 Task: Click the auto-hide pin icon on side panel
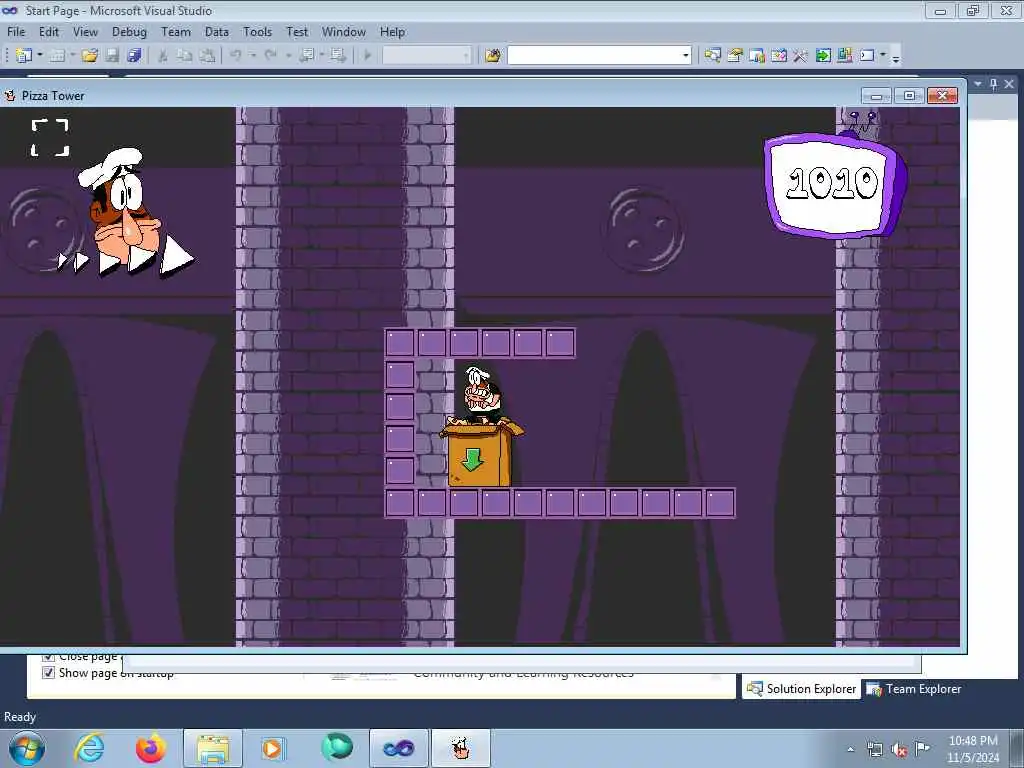coord(993,84)
